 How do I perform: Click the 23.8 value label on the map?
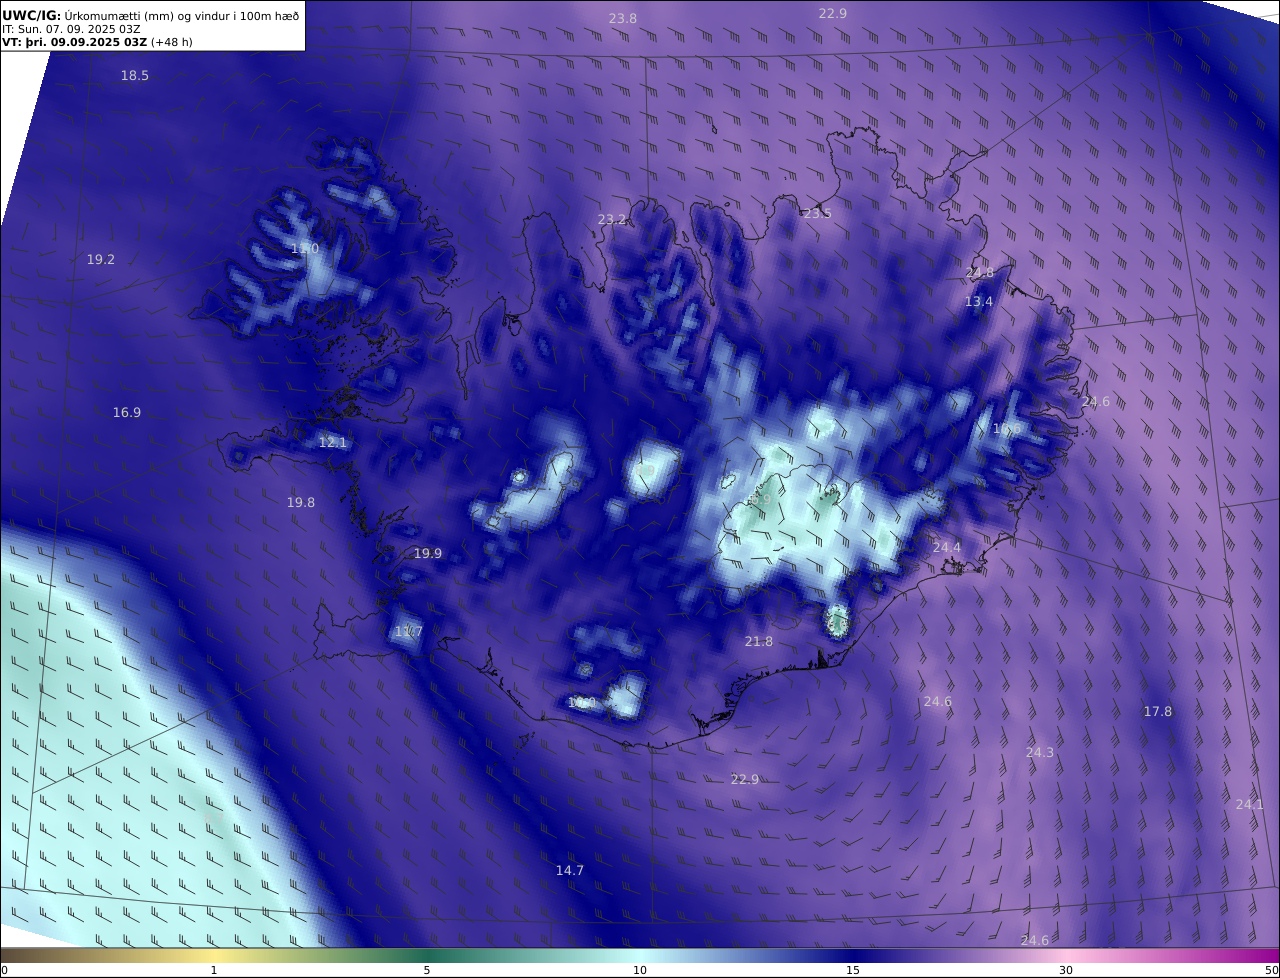(623, 19)
